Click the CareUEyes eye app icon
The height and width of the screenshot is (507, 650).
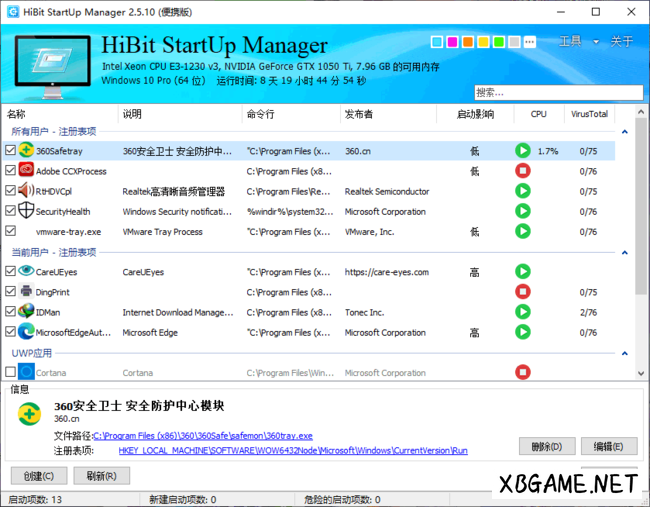click(x=26, y=271)
